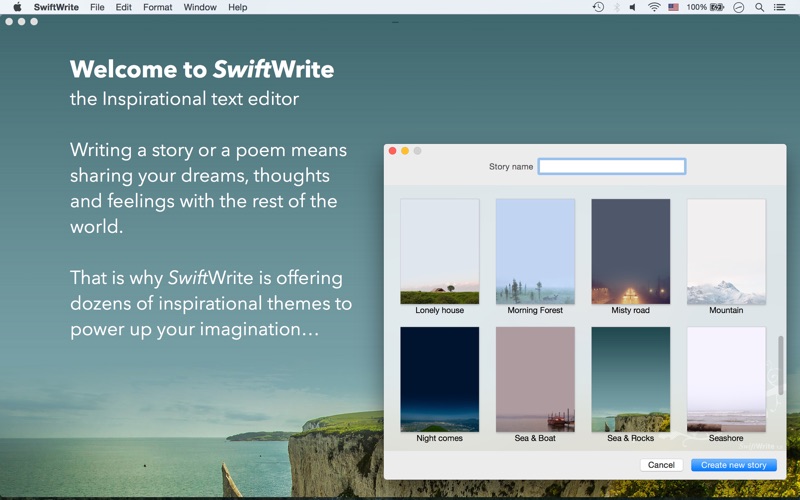The image size is (800, 500).
Task: Click the volume speaker icon
Action: (633, 7)
